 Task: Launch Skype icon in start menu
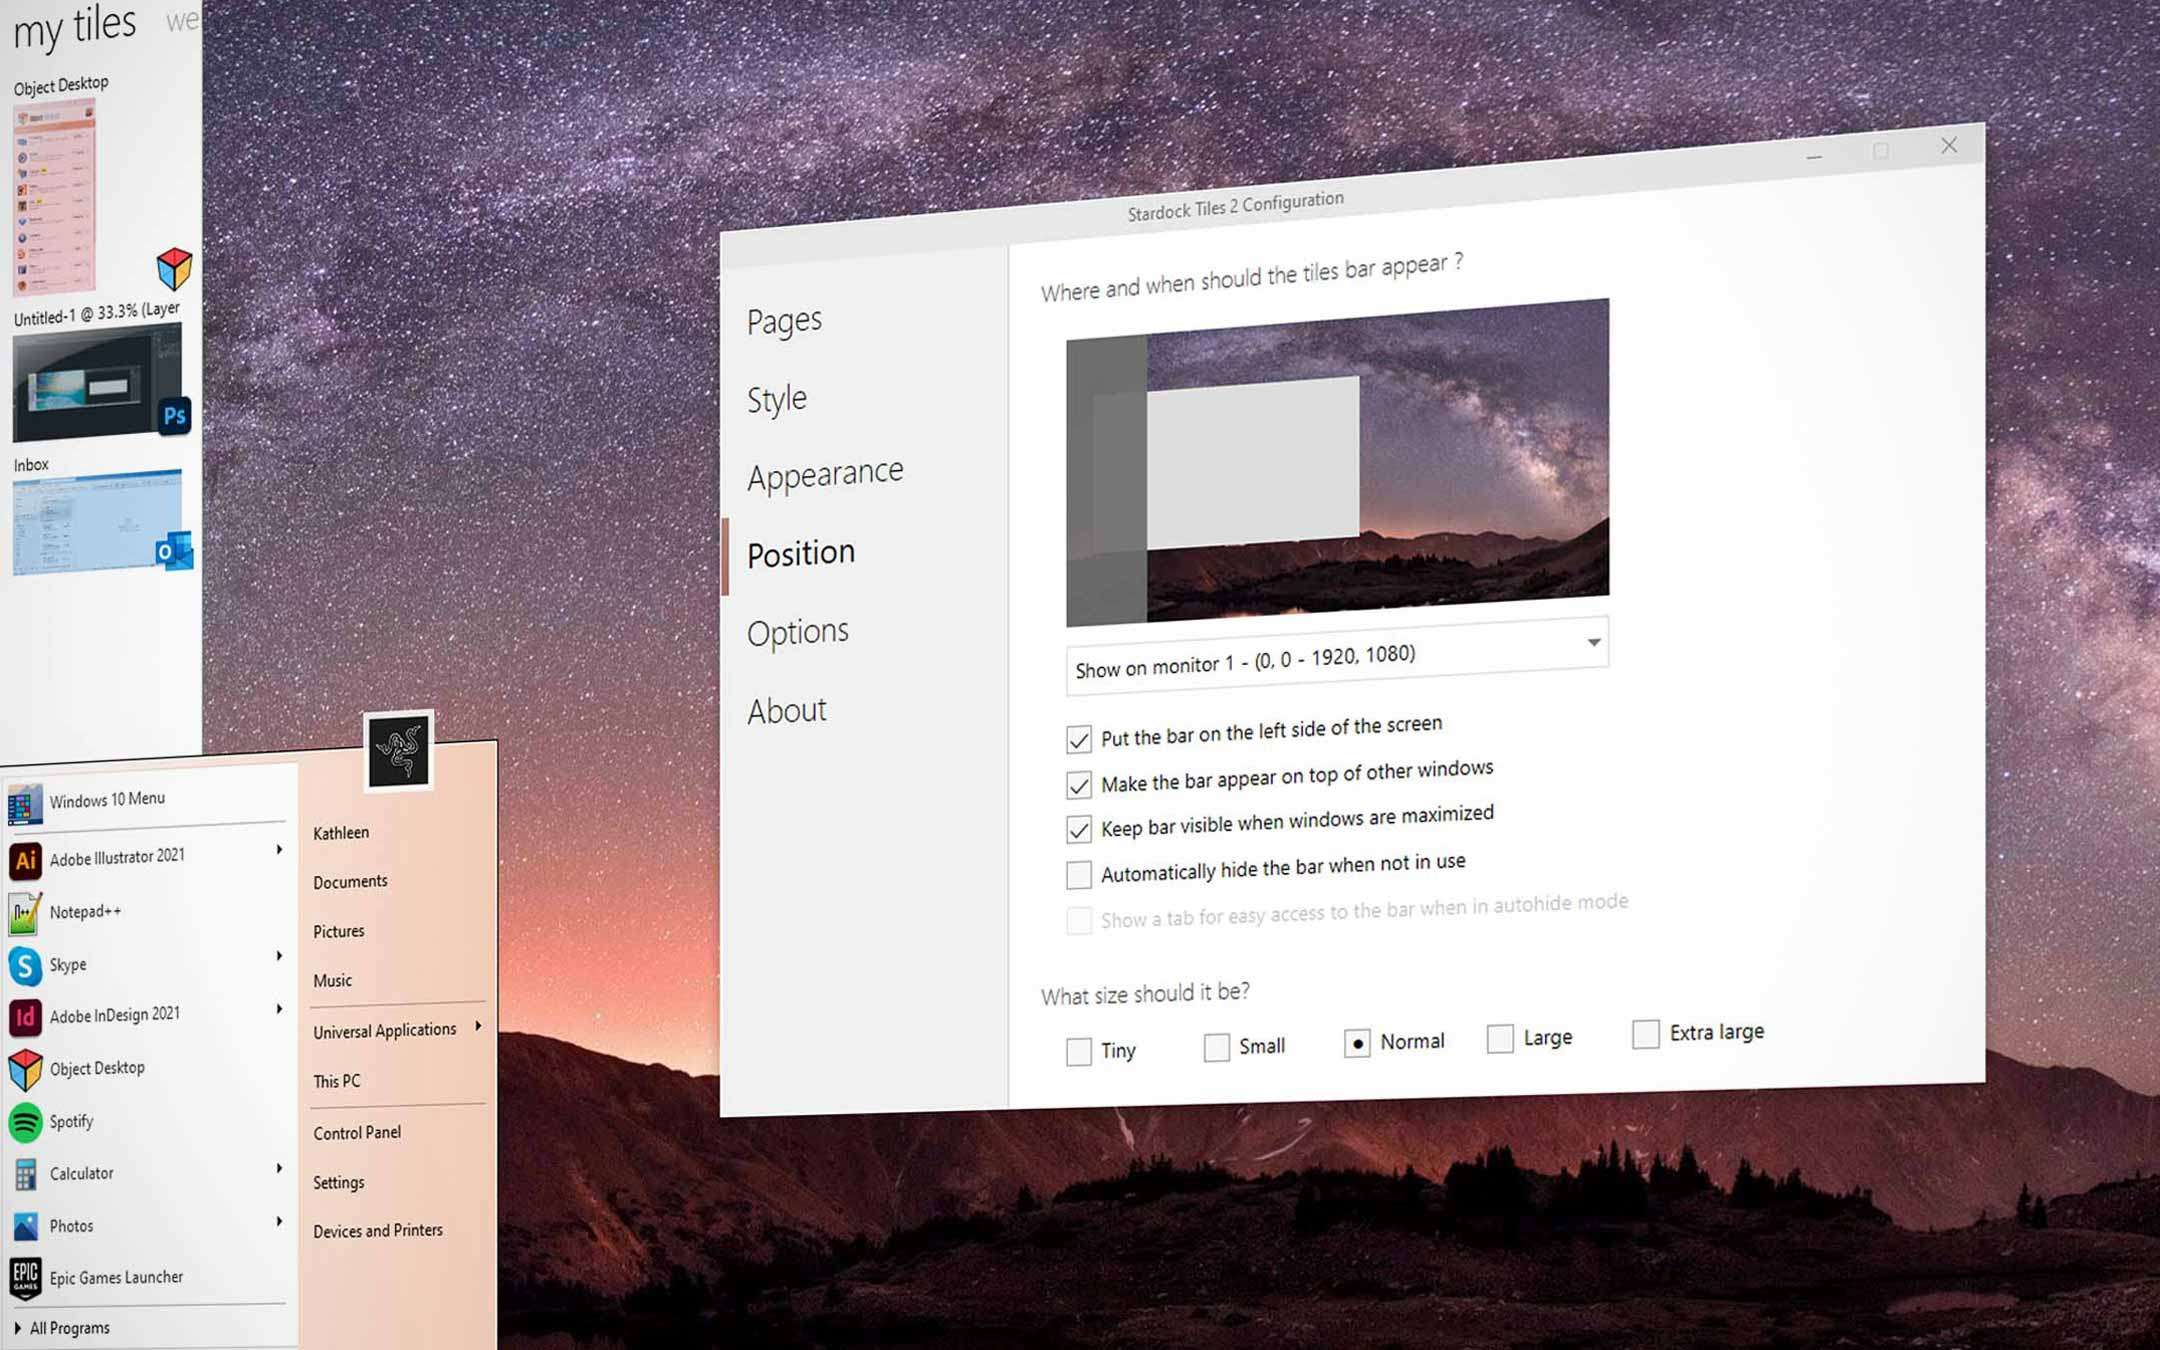pos(25,966)
